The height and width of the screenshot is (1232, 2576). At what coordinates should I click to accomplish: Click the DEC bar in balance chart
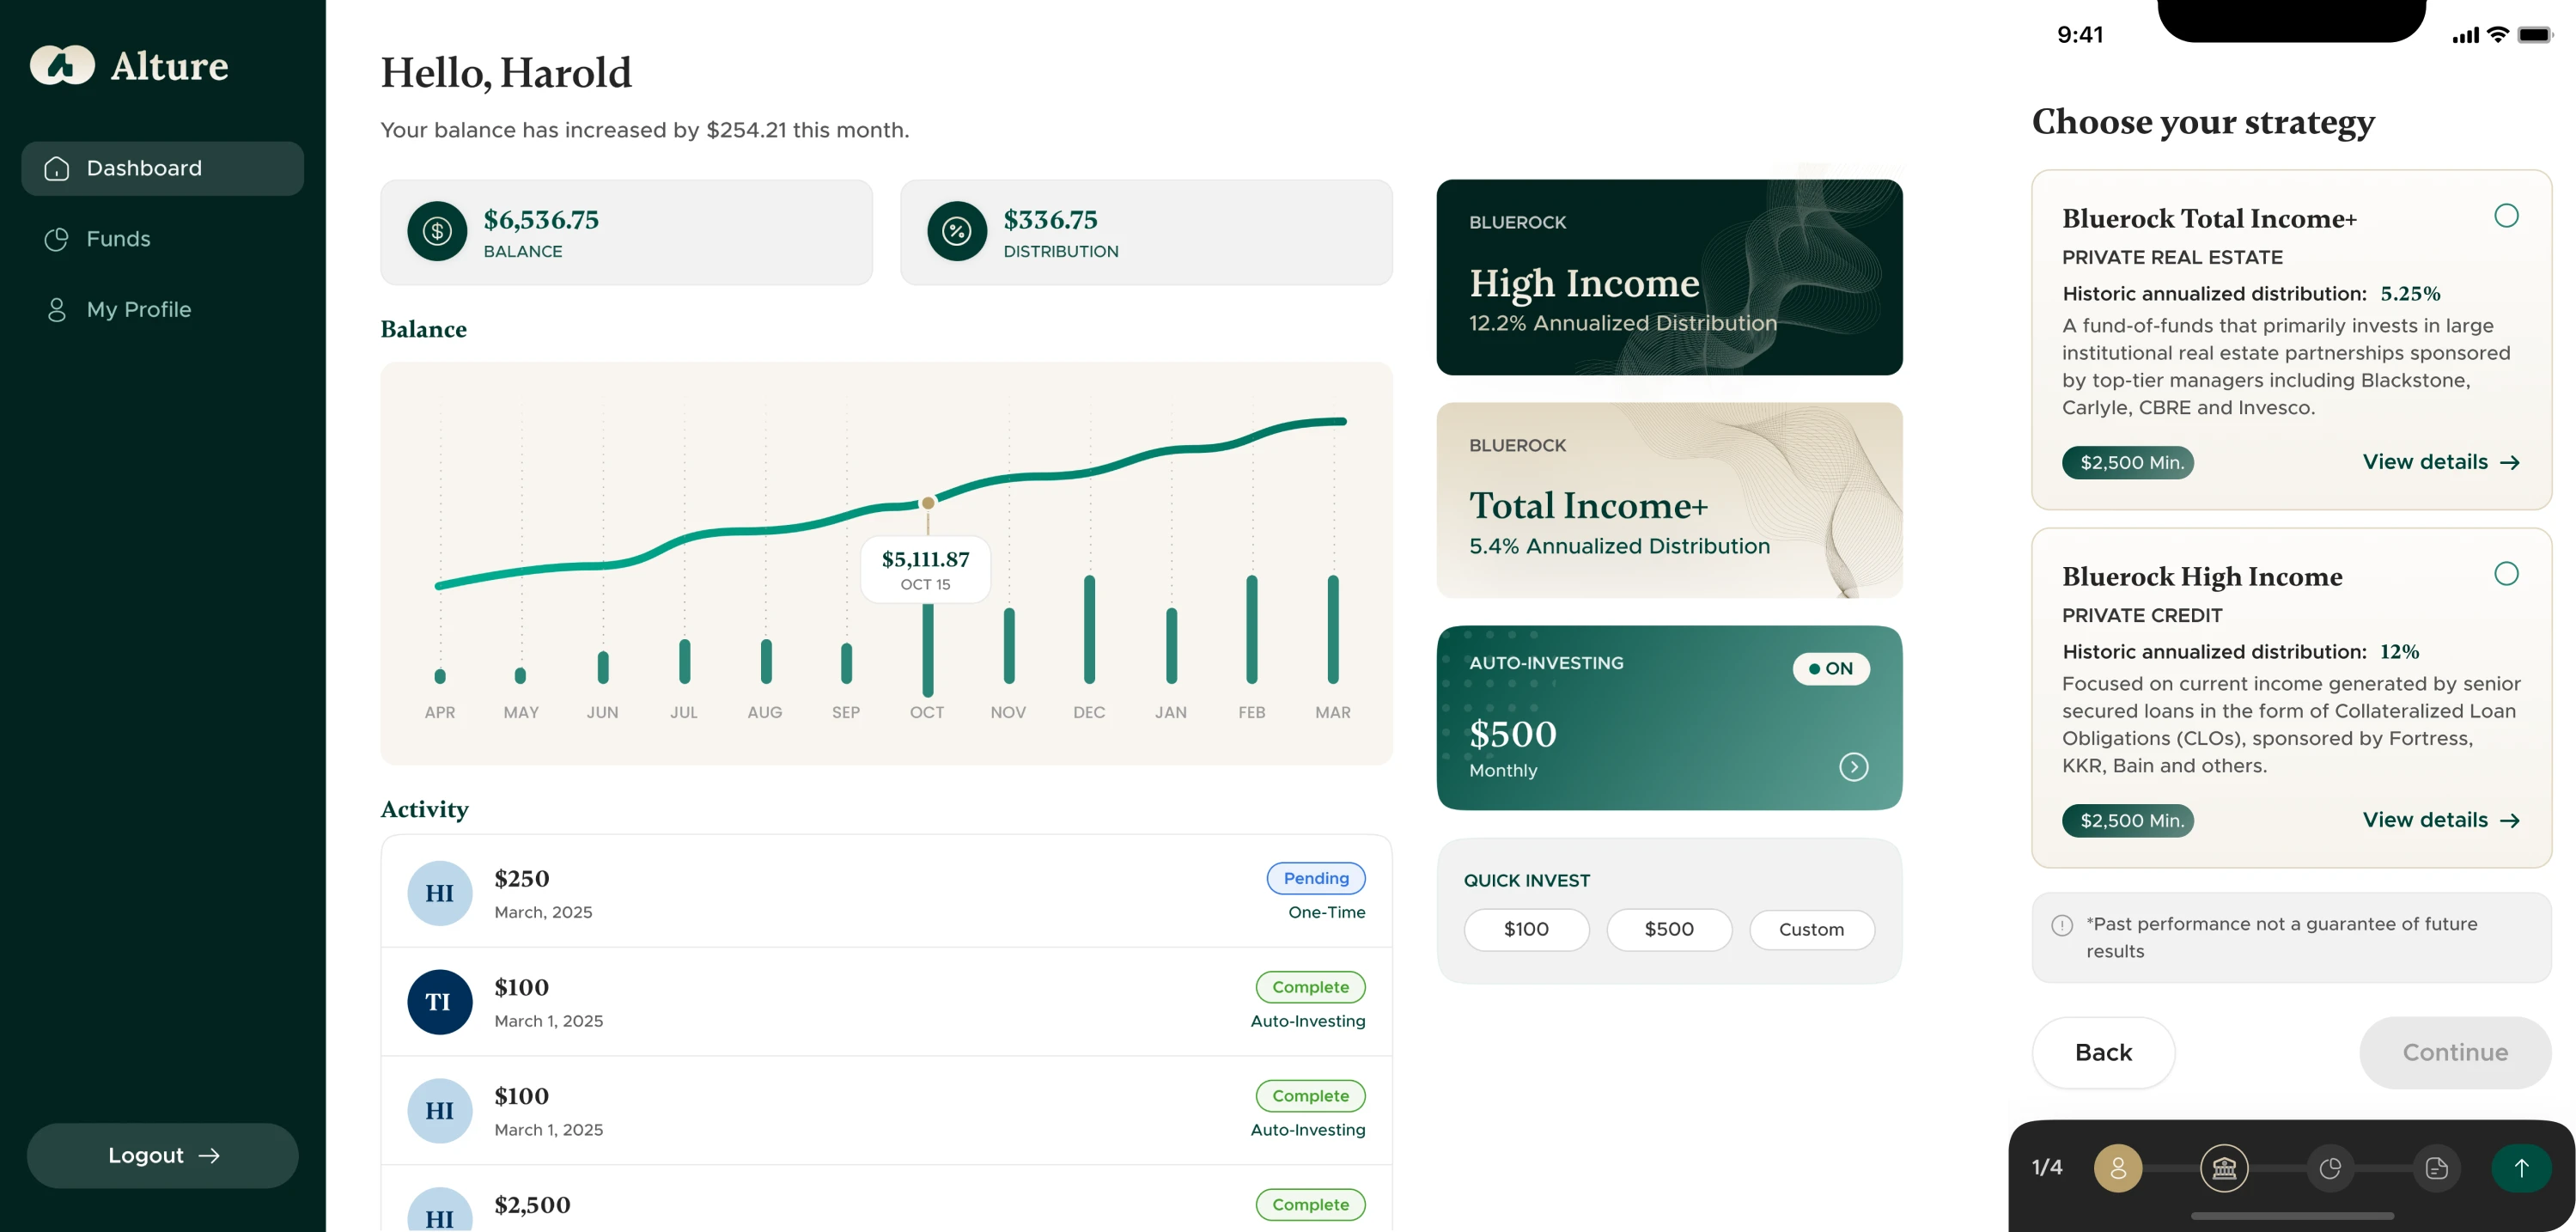1089,630
